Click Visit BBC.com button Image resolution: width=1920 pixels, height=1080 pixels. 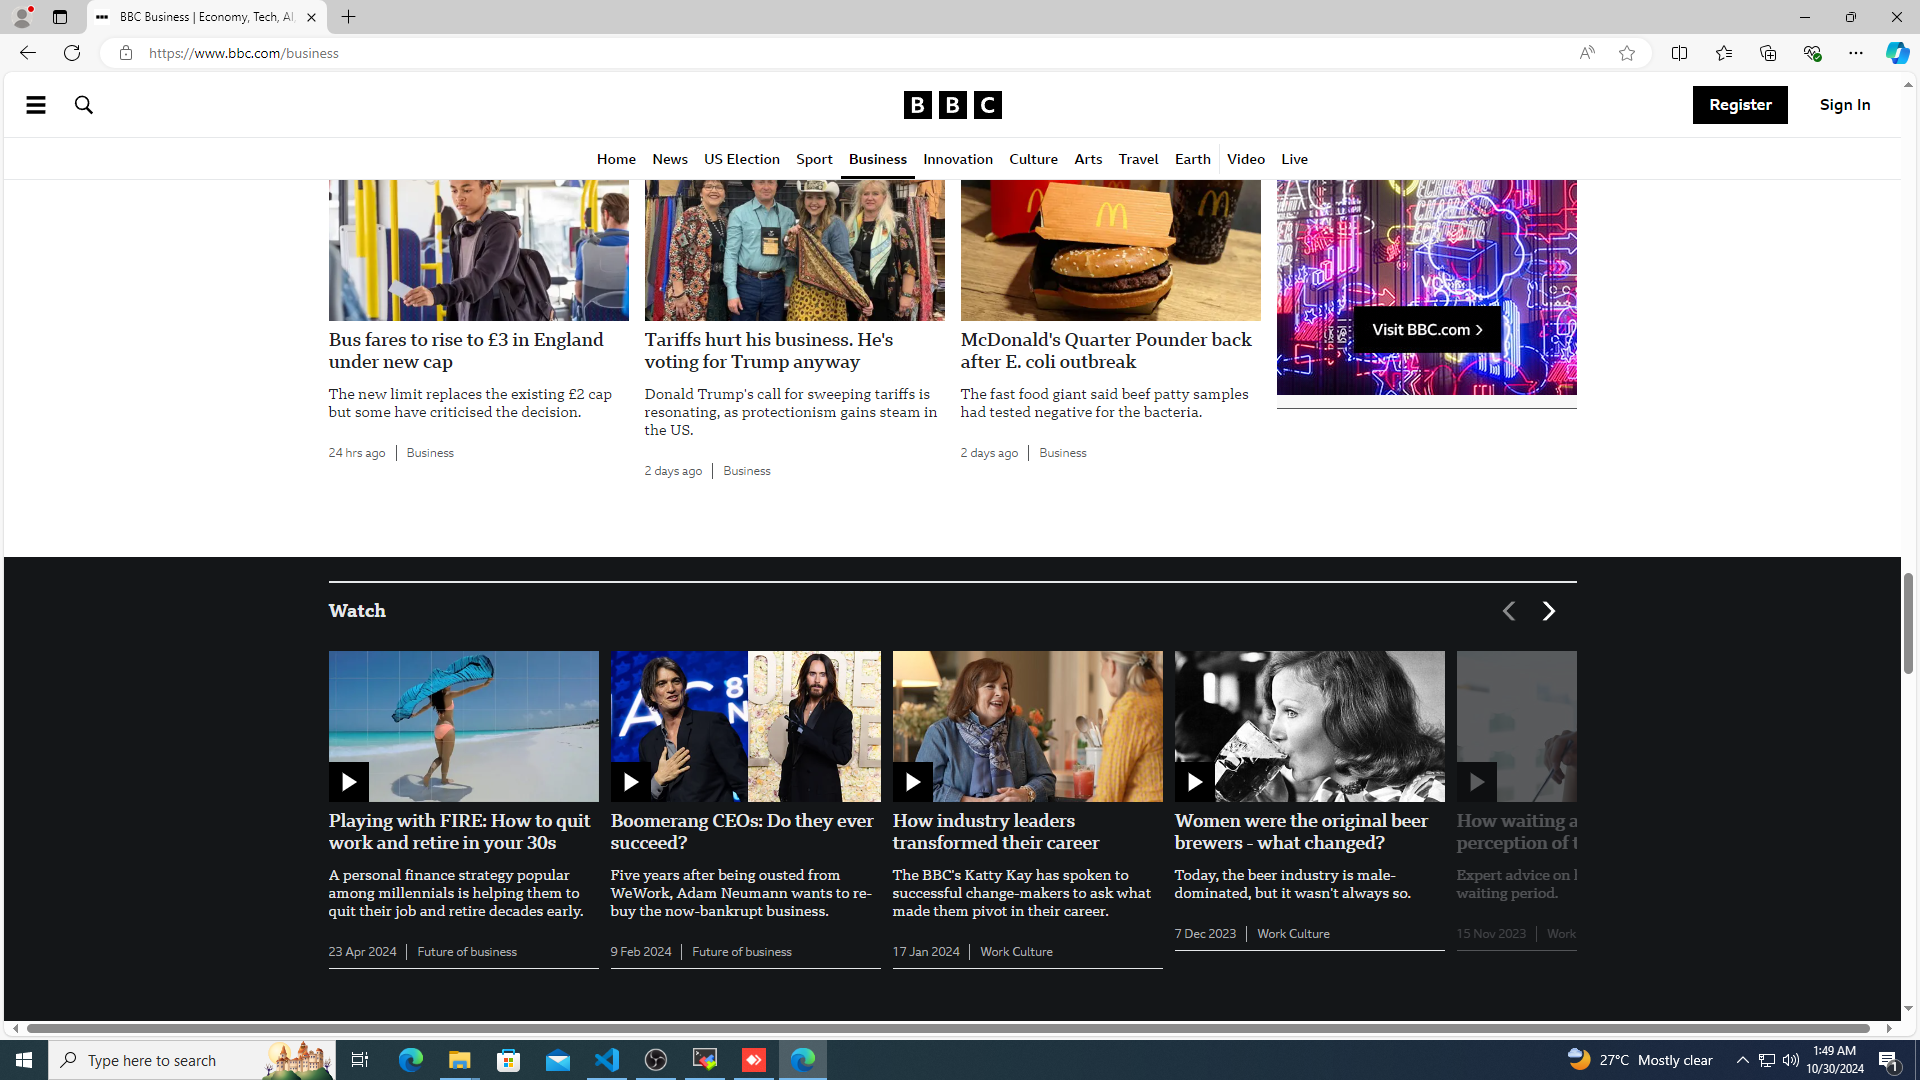[x=1427, y=329]
